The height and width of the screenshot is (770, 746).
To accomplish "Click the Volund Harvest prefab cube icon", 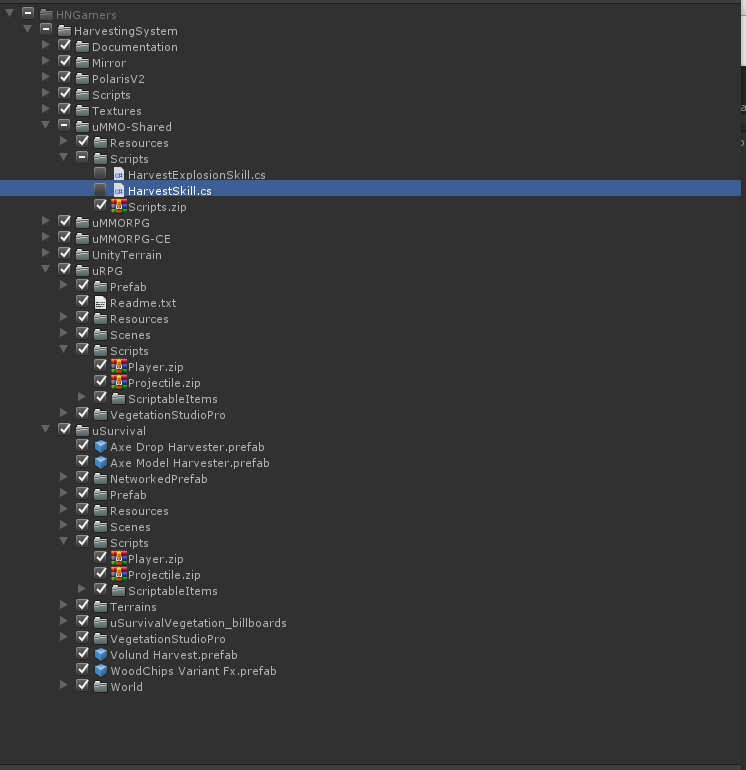I will [100, 655].
